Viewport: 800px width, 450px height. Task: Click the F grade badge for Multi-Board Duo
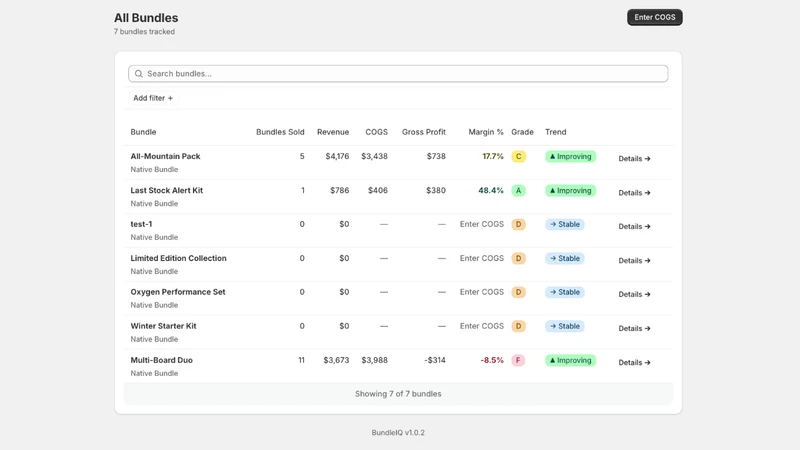click(518, 361)
